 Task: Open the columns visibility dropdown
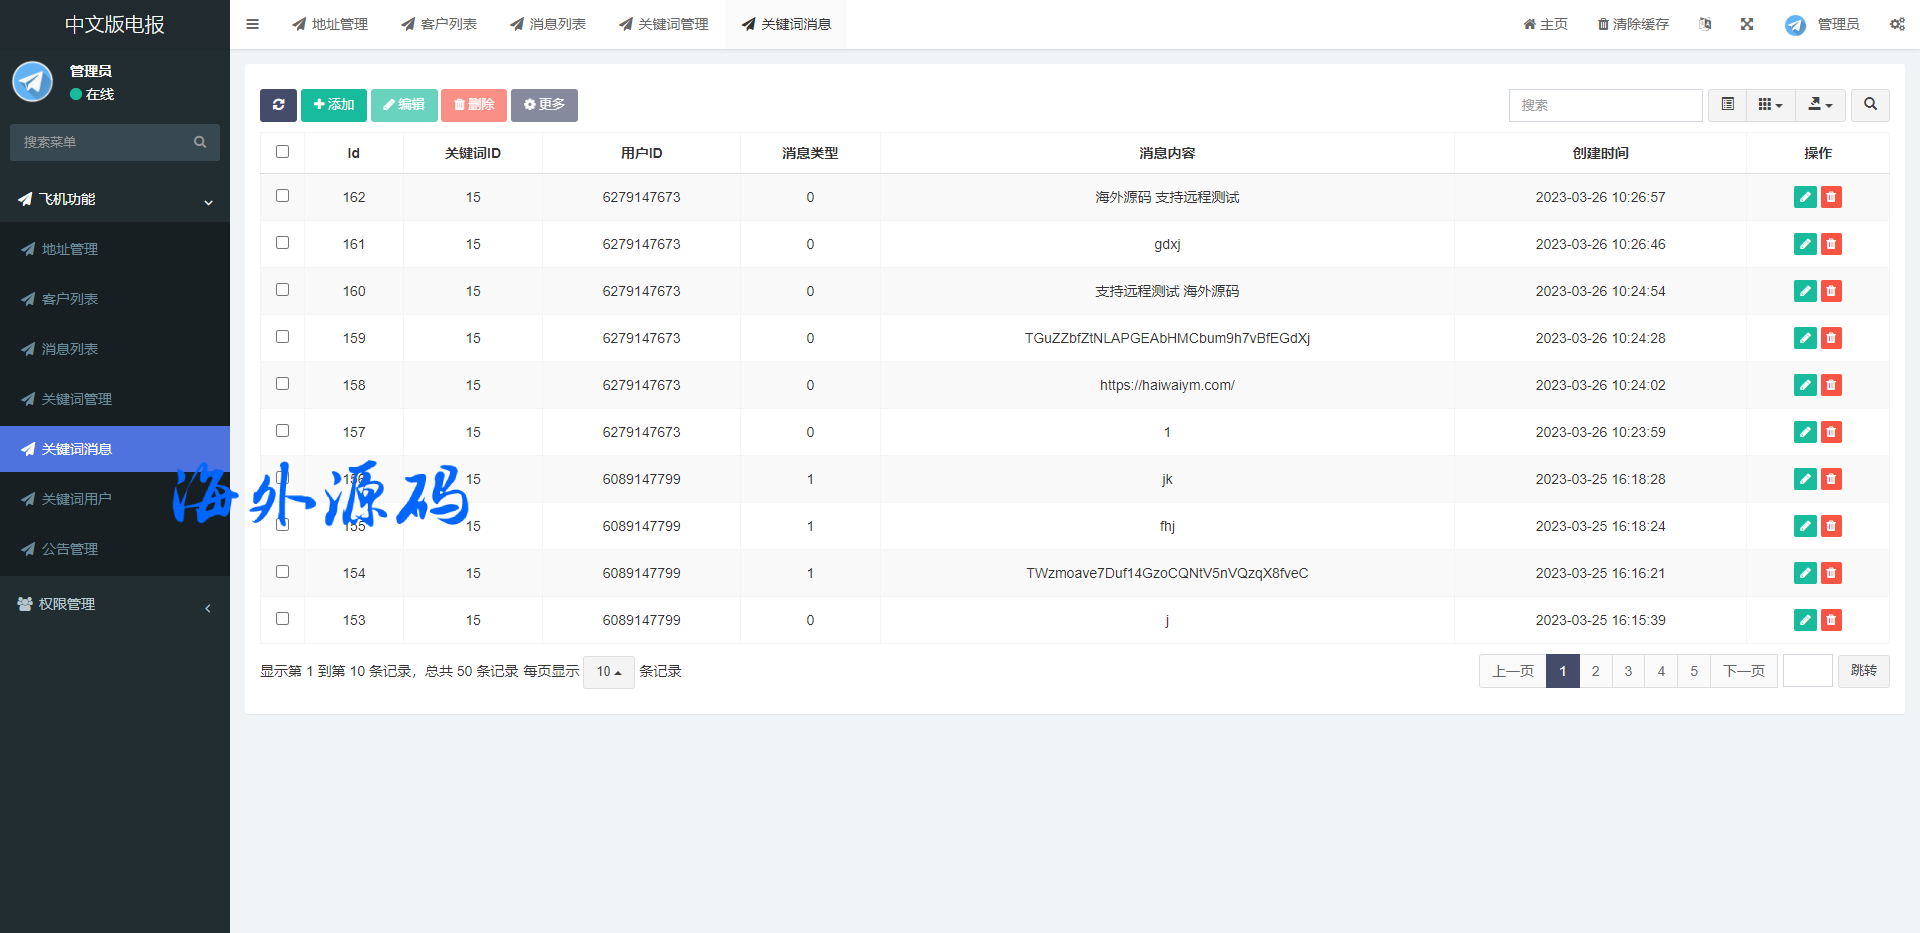click(1770, 105)
